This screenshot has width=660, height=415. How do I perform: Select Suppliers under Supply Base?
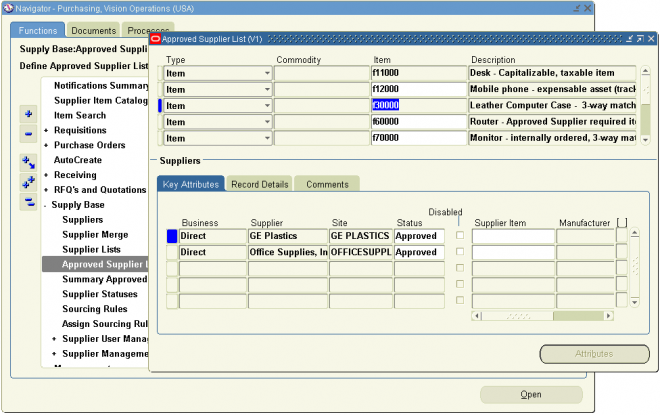click(x=82, y=220)
